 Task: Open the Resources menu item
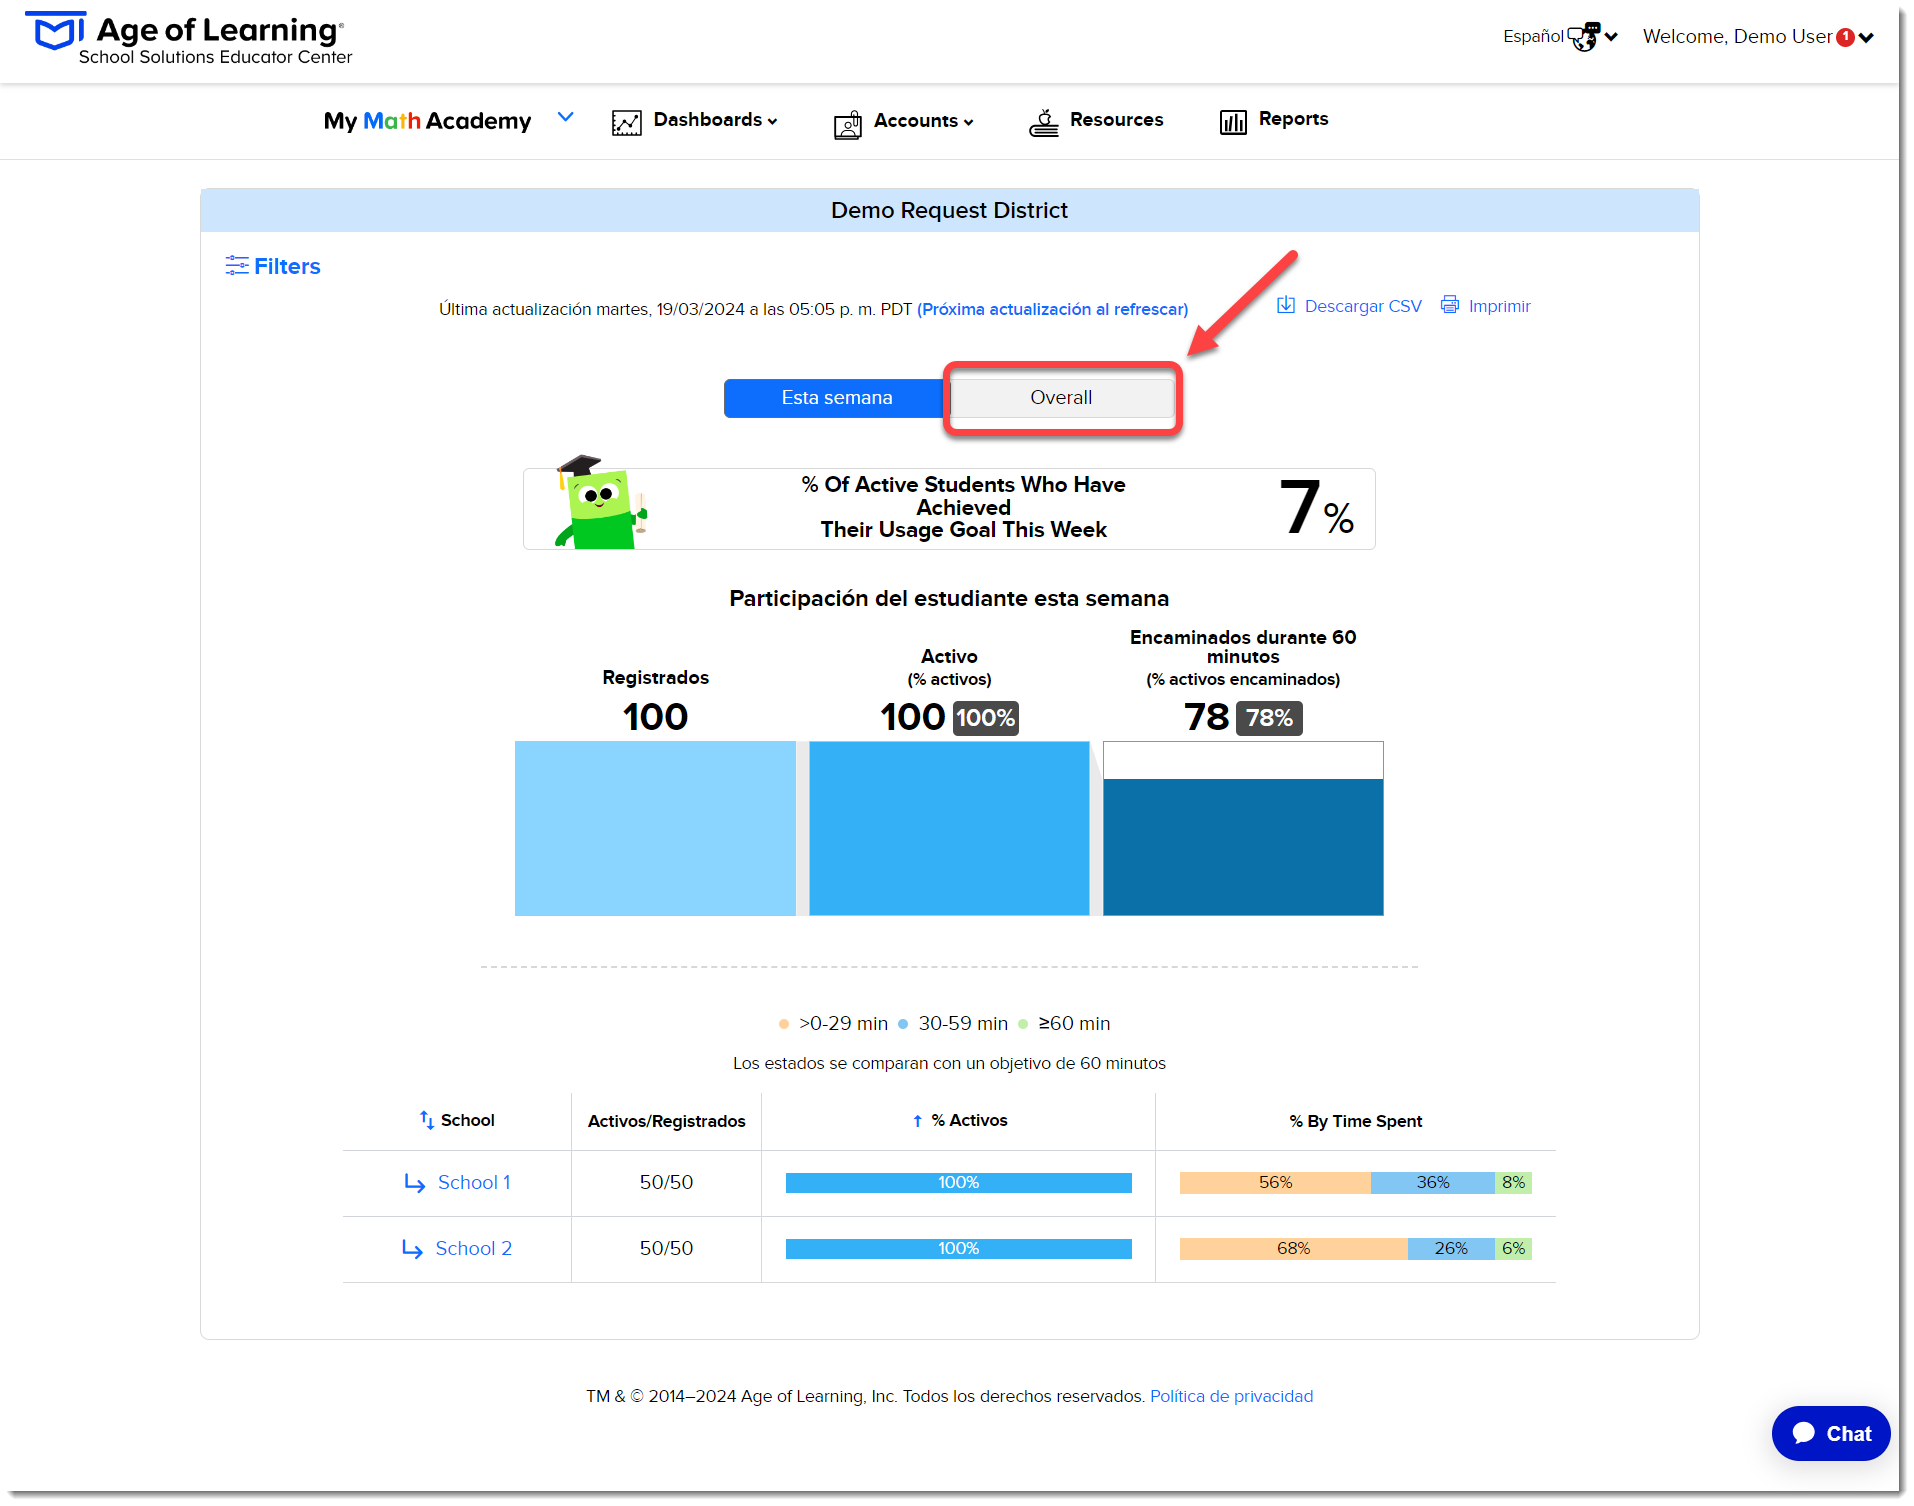coord(1116,120)
